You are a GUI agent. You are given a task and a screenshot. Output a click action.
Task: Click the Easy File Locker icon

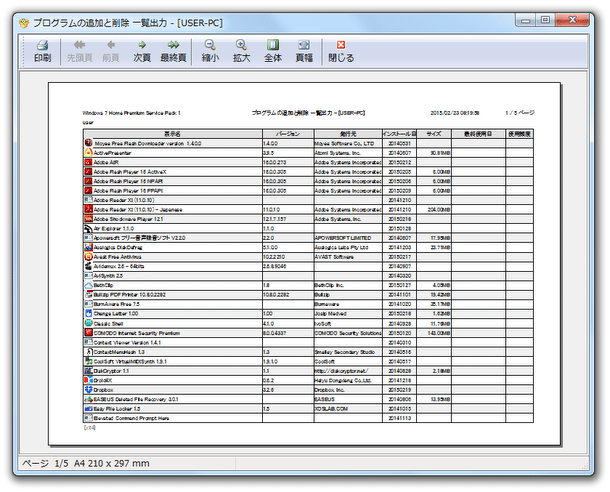(x=88, y=408)
